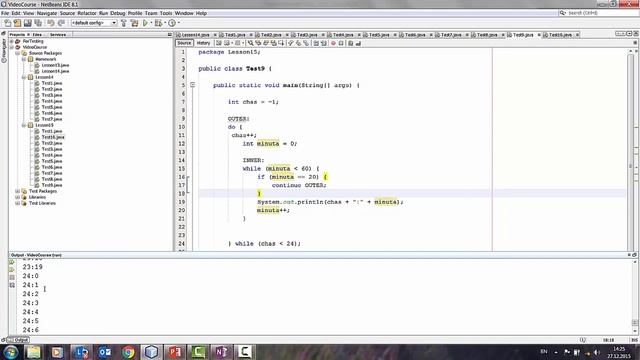Open Output panel settings icon
Screen dimensions: 640x360
click(x=12, y=285)
